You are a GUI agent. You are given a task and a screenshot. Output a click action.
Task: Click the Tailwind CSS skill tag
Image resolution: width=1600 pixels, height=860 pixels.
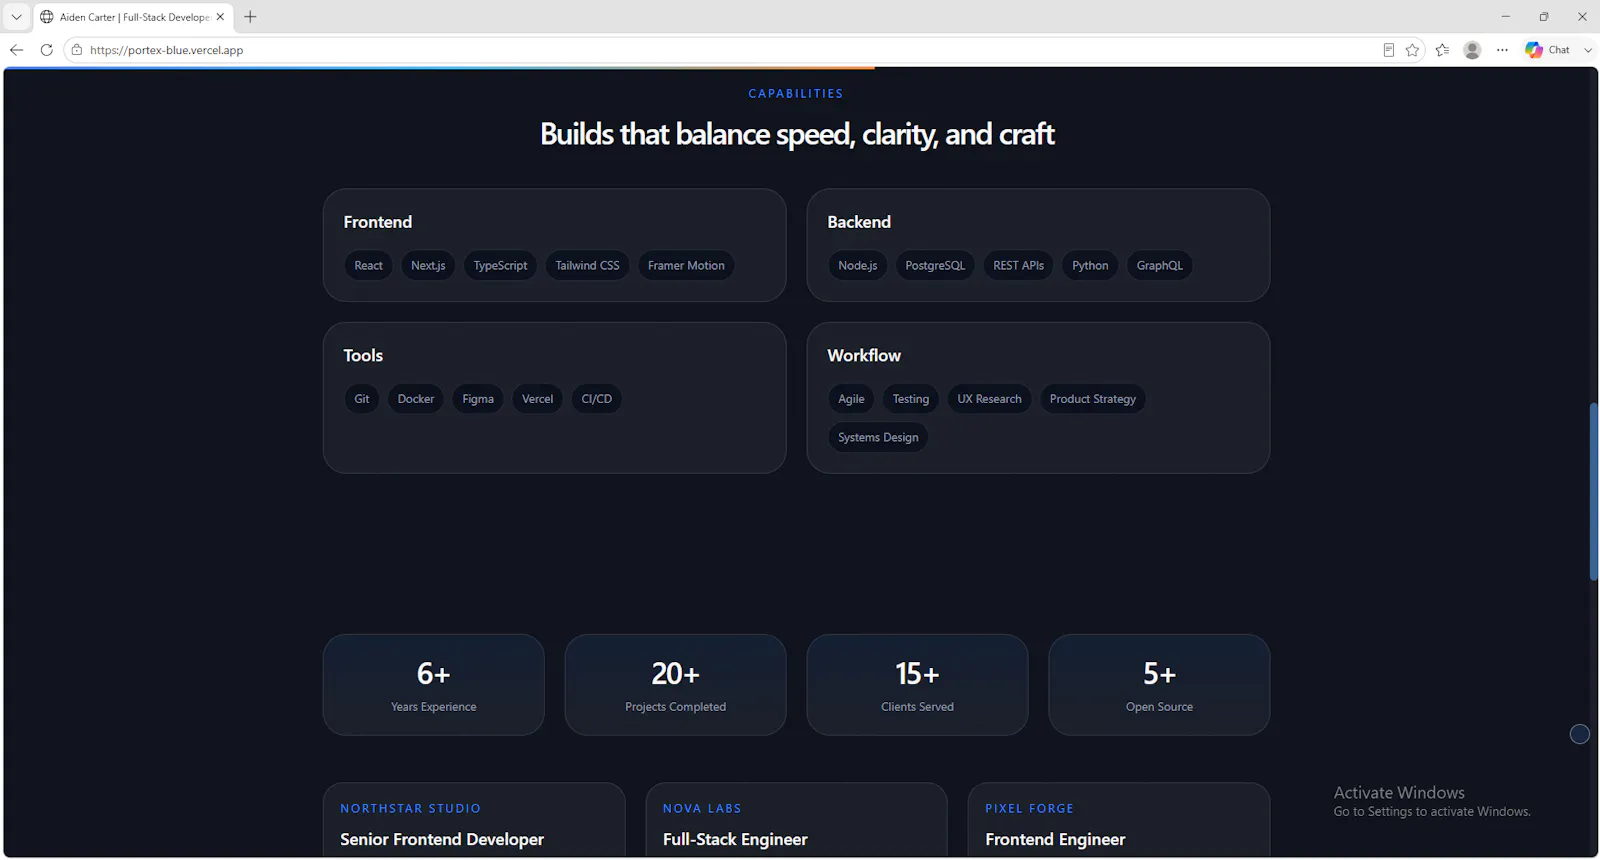tap(587, 265)
